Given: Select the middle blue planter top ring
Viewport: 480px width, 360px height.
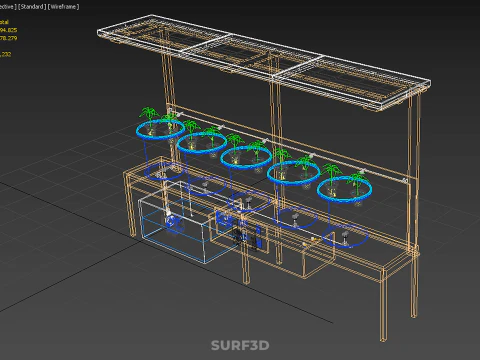Looking at the screenshot, I should click(x=246, y=157).
